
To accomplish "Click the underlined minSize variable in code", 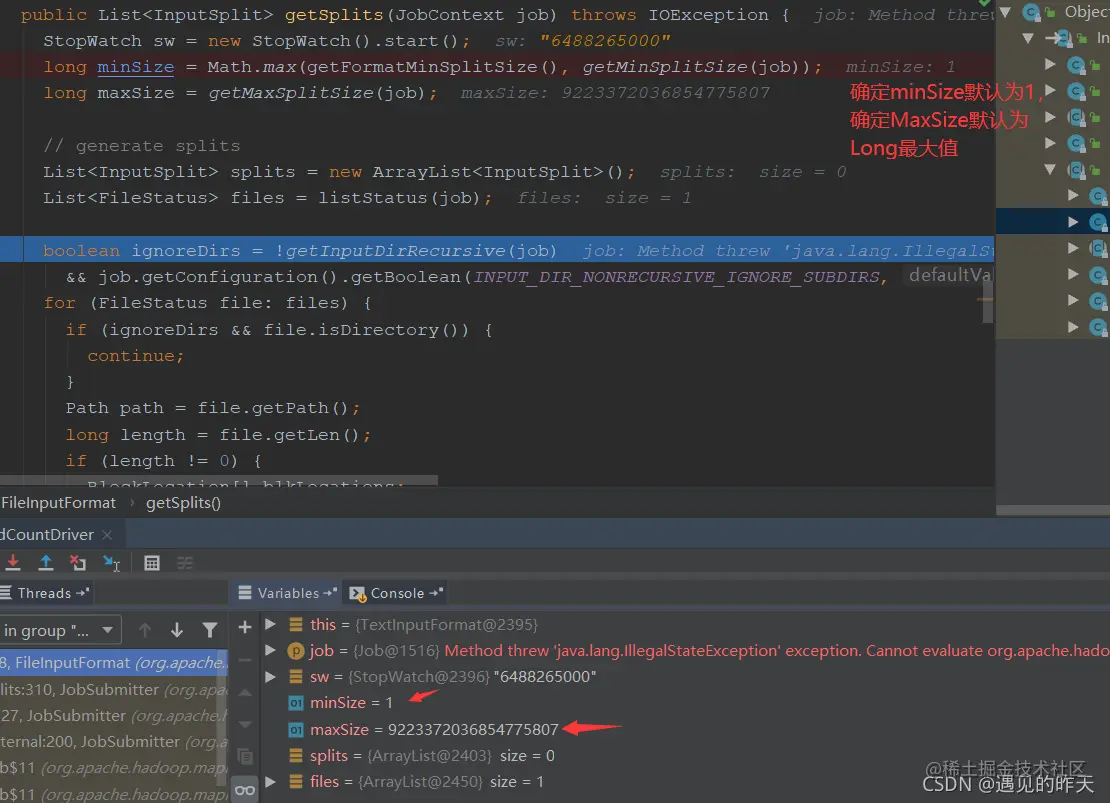I will coord(135,67).
